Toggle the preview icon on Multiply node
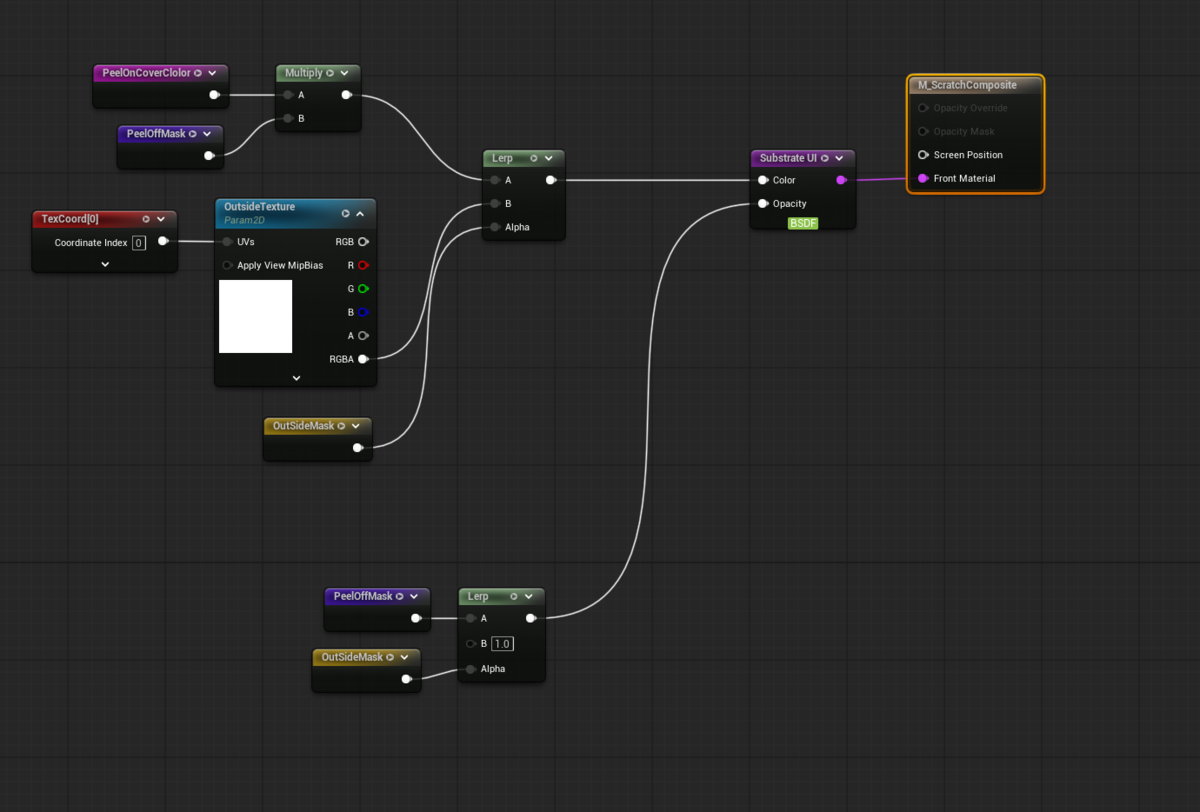 [330, 73]
